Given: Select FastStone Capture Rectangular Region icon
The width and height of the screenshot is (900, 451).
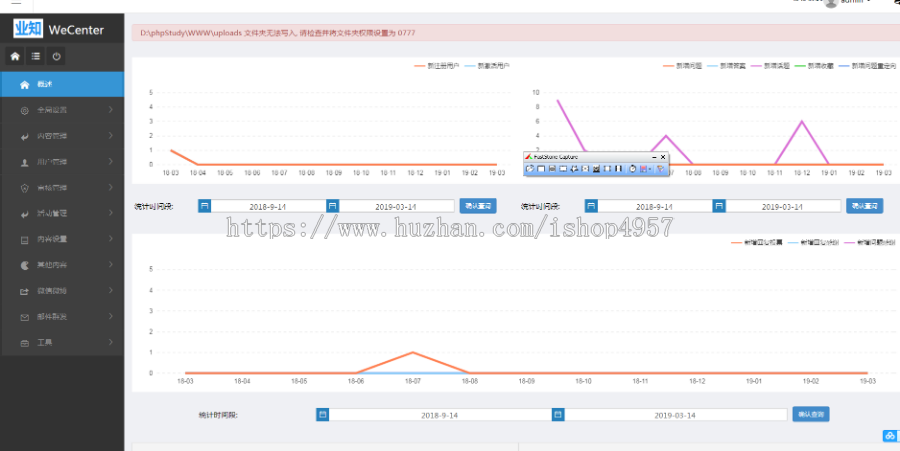Looking at the screenshot, I should [563, 169].
